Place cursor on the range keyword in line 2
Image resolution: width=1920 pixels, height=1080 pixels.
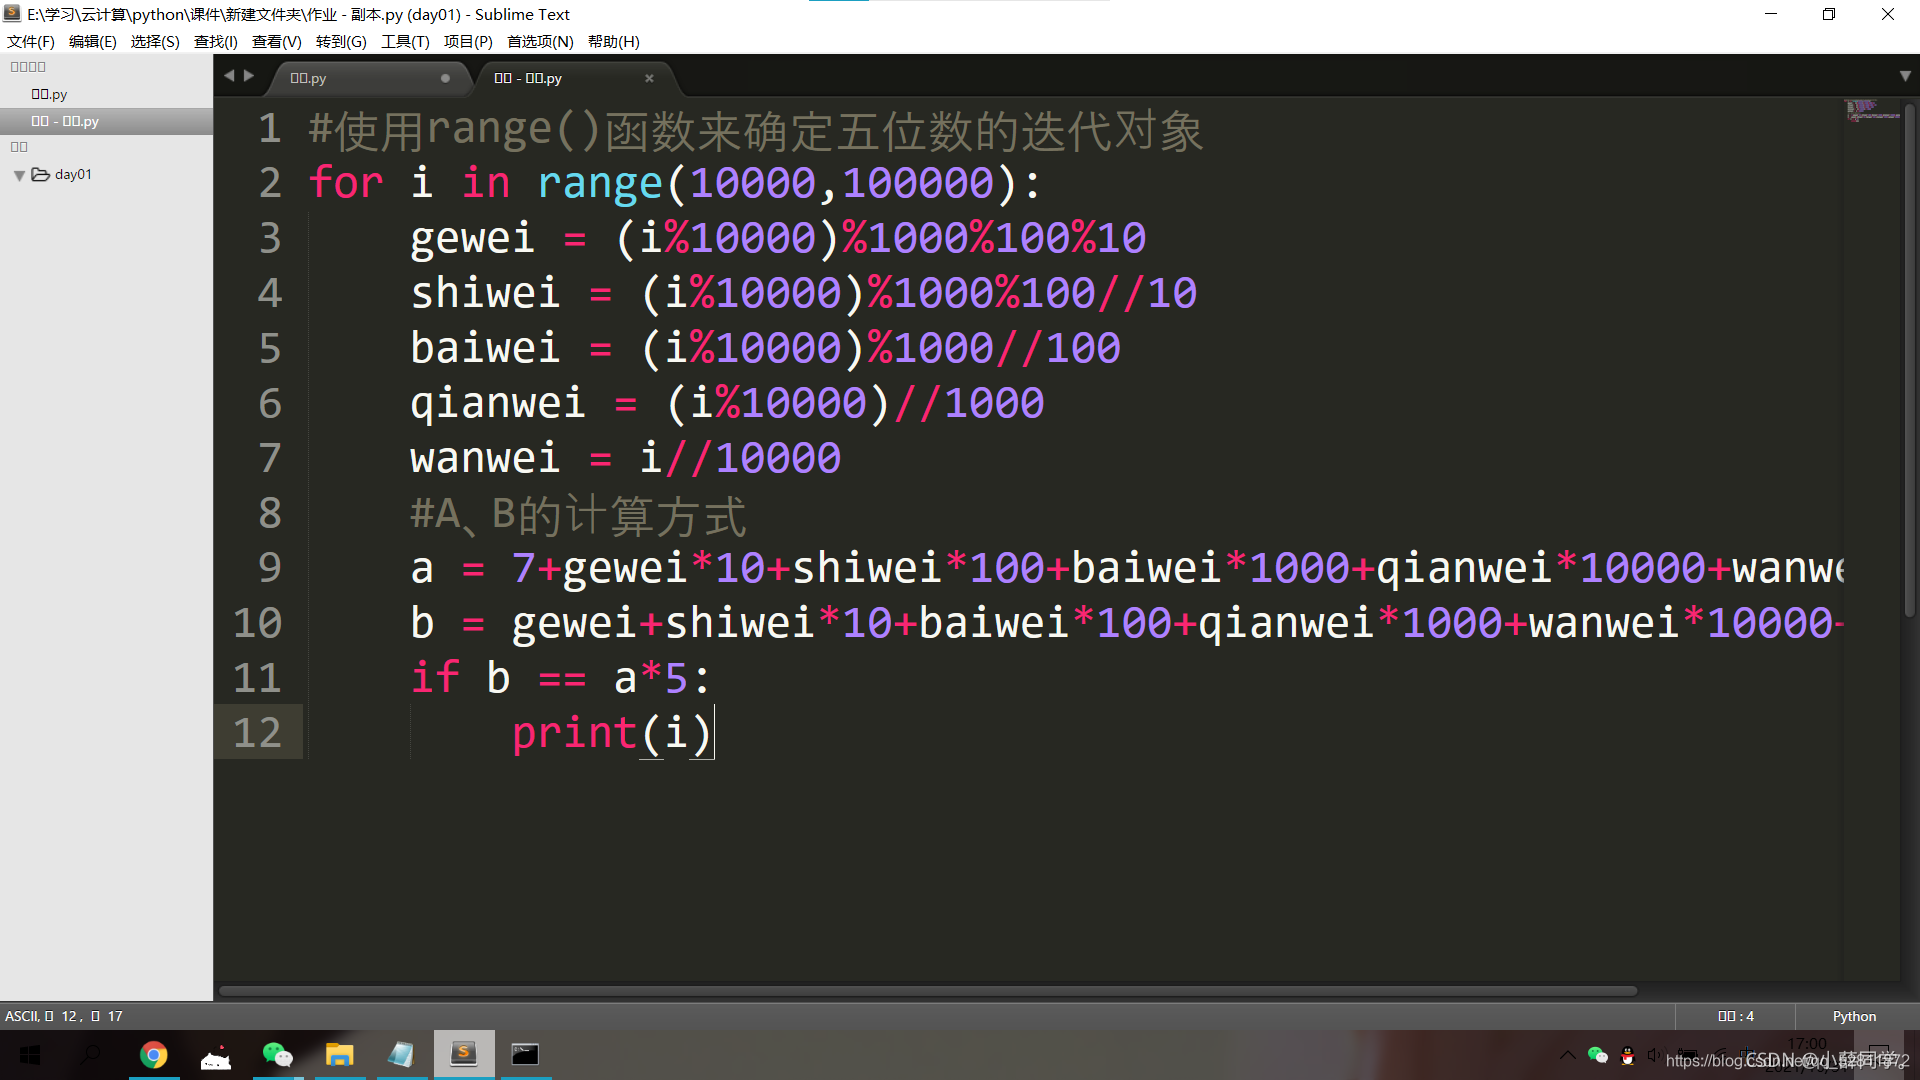point(600,183)
